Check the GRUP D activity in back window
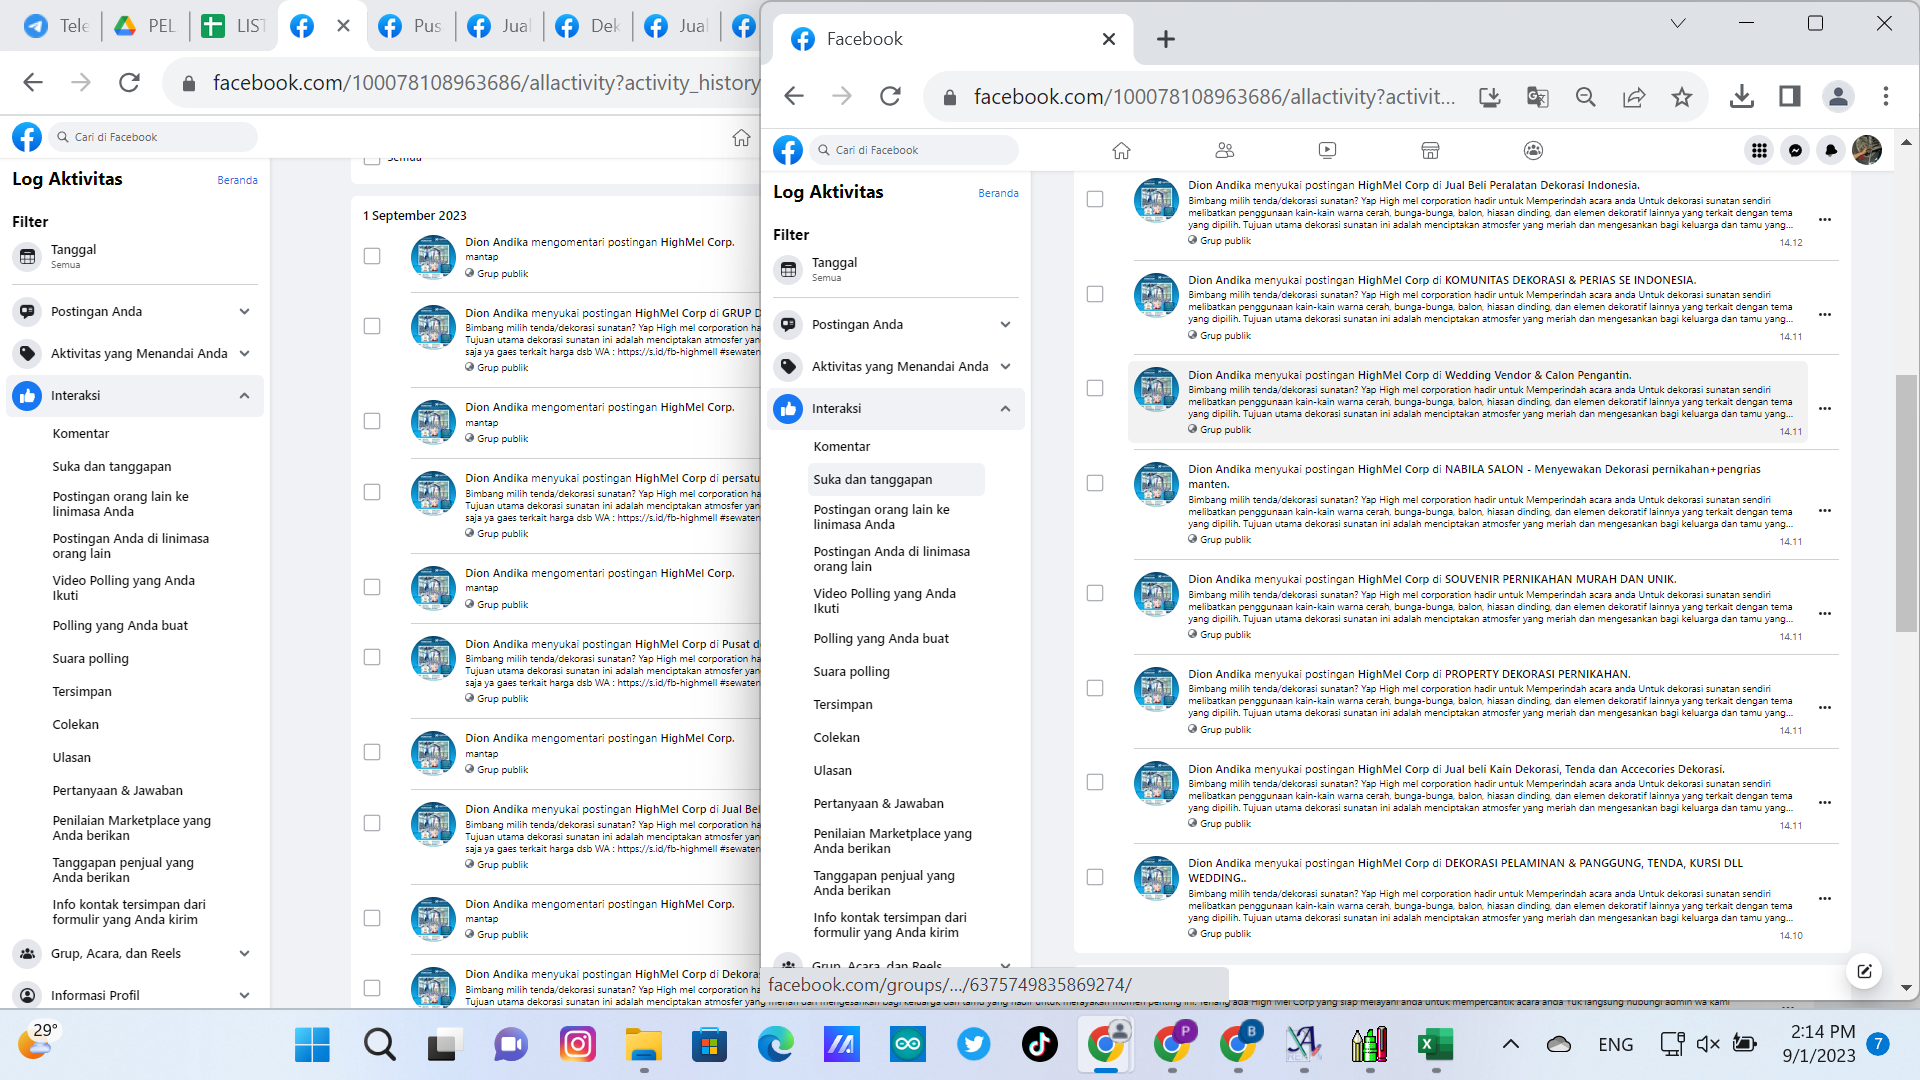 (372, 326)
